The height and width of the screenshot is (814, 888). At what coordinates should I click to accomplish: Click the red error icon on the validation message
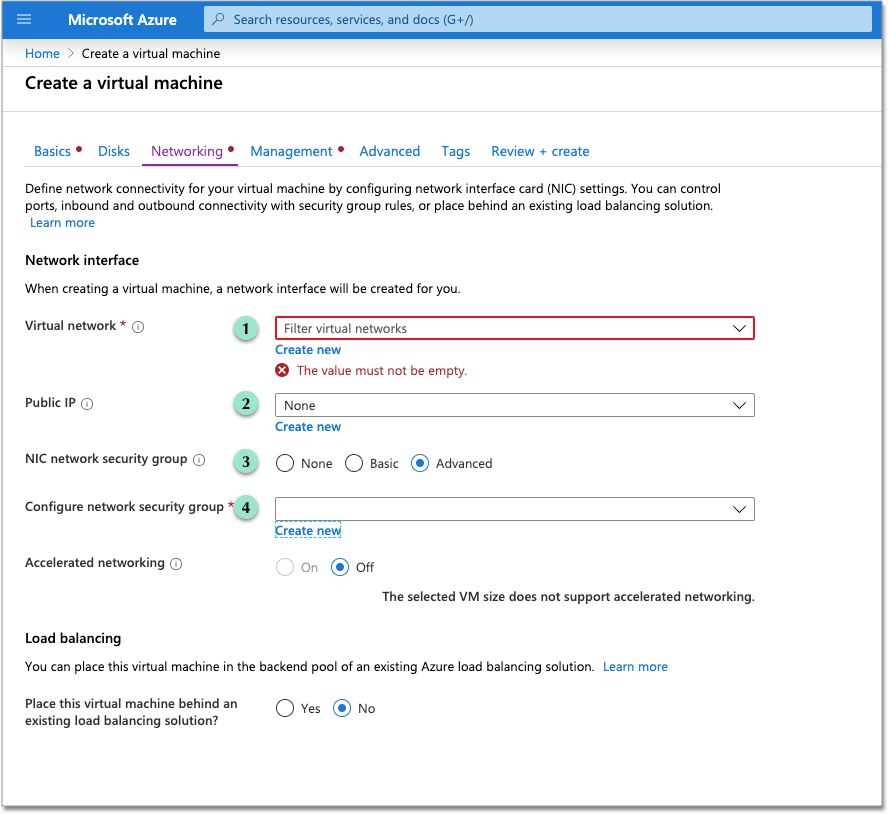tap(282, 370)
